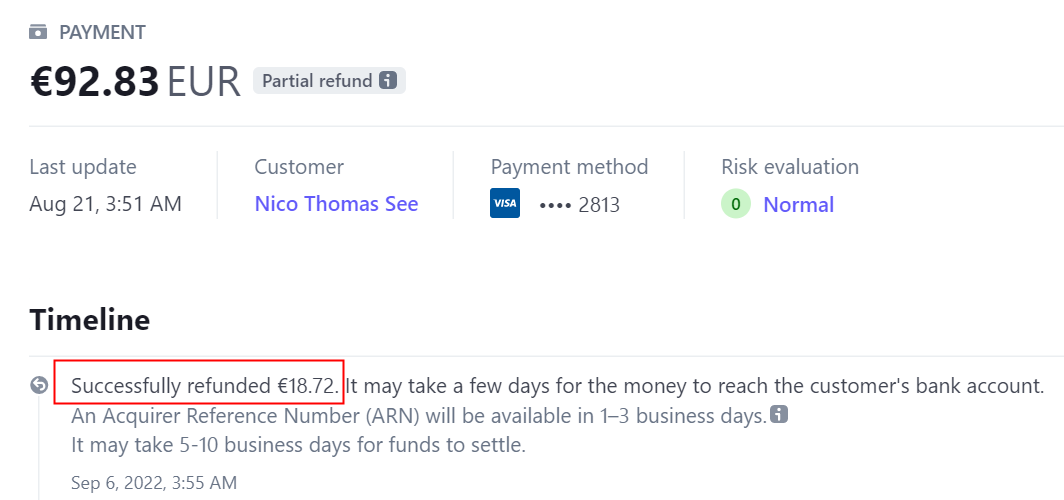Image resolution: width=1064 pixels, height=500 pixels.
Task: Click the Risk evaluation column label
Action: [x=789, y=167]
